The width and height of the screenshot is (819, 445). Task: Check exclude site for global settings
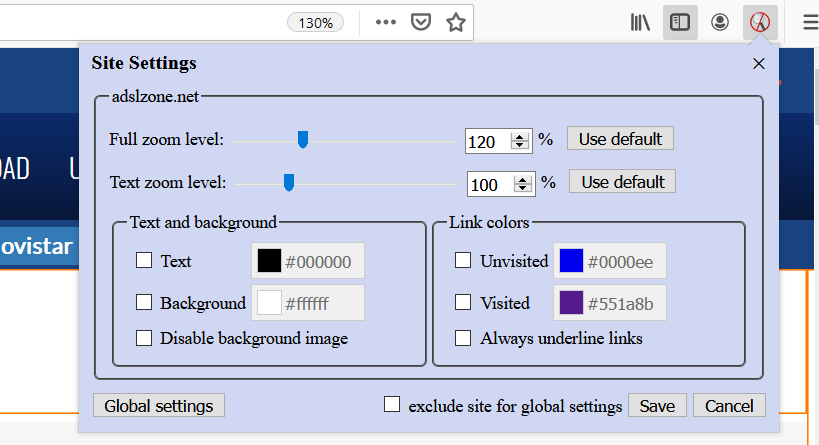click(x=392, y=405)
